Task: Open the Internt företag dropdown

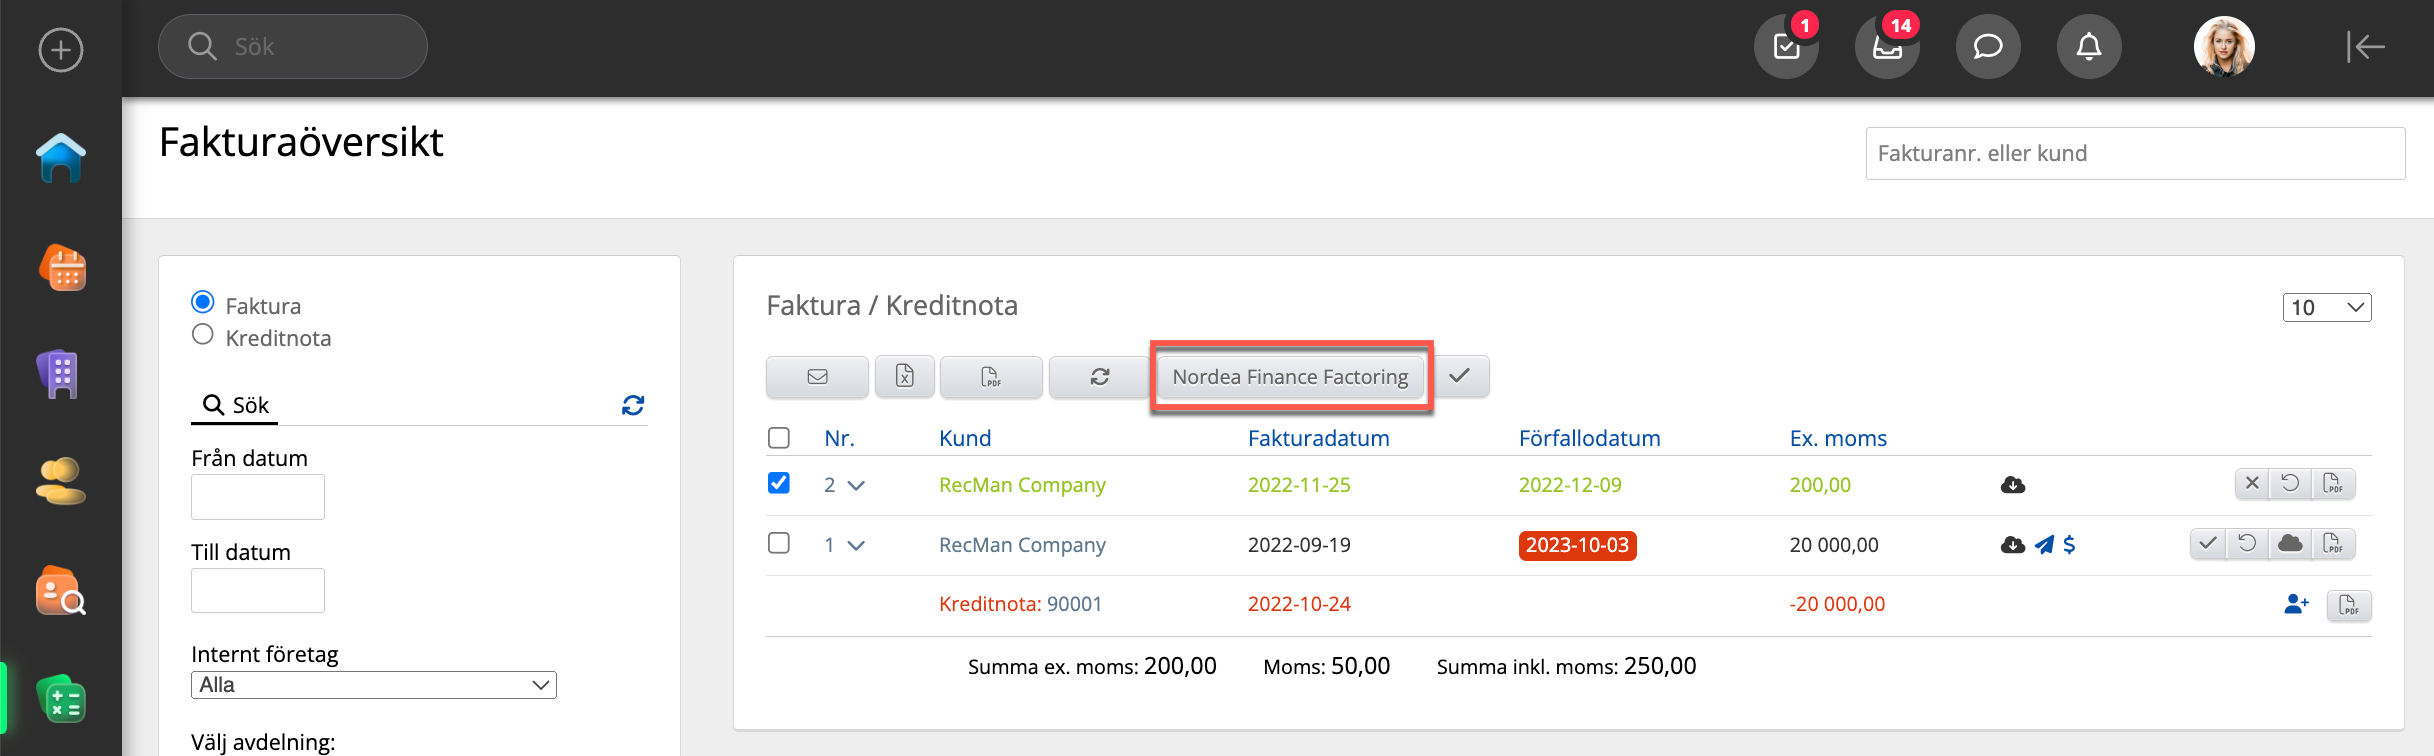Action: click(x=373, y=685)
